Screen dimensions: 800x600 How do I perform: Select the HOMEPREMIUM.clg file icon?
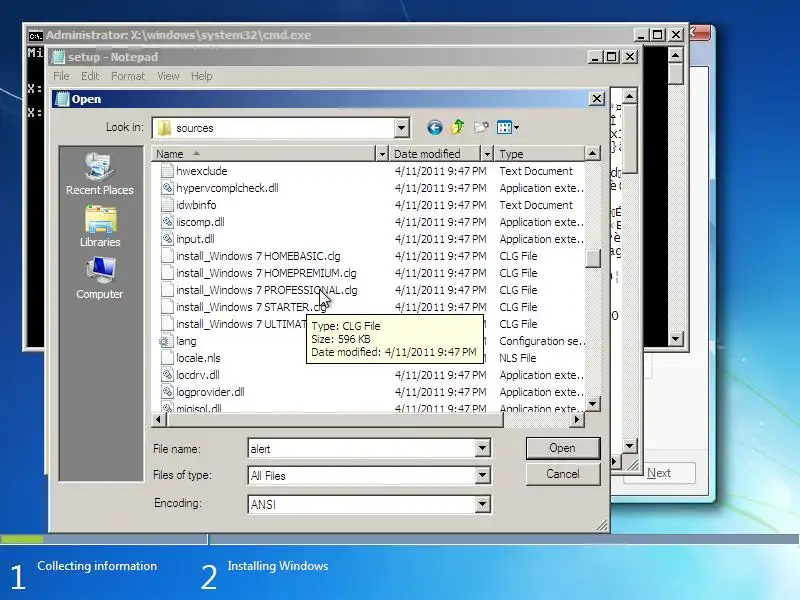click(x=167, y=273)
